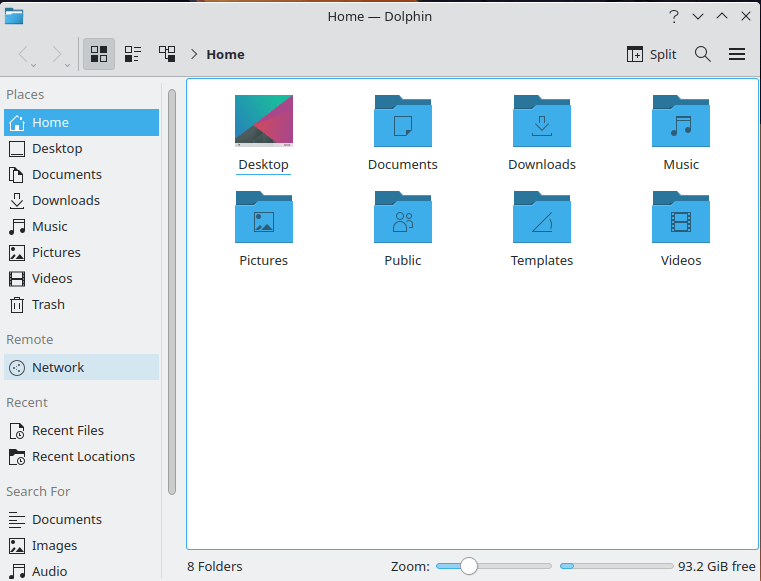Open Trash in Places sidebar
The width and height of the screenshot is (761, 581).
click(x=82, y=304)
